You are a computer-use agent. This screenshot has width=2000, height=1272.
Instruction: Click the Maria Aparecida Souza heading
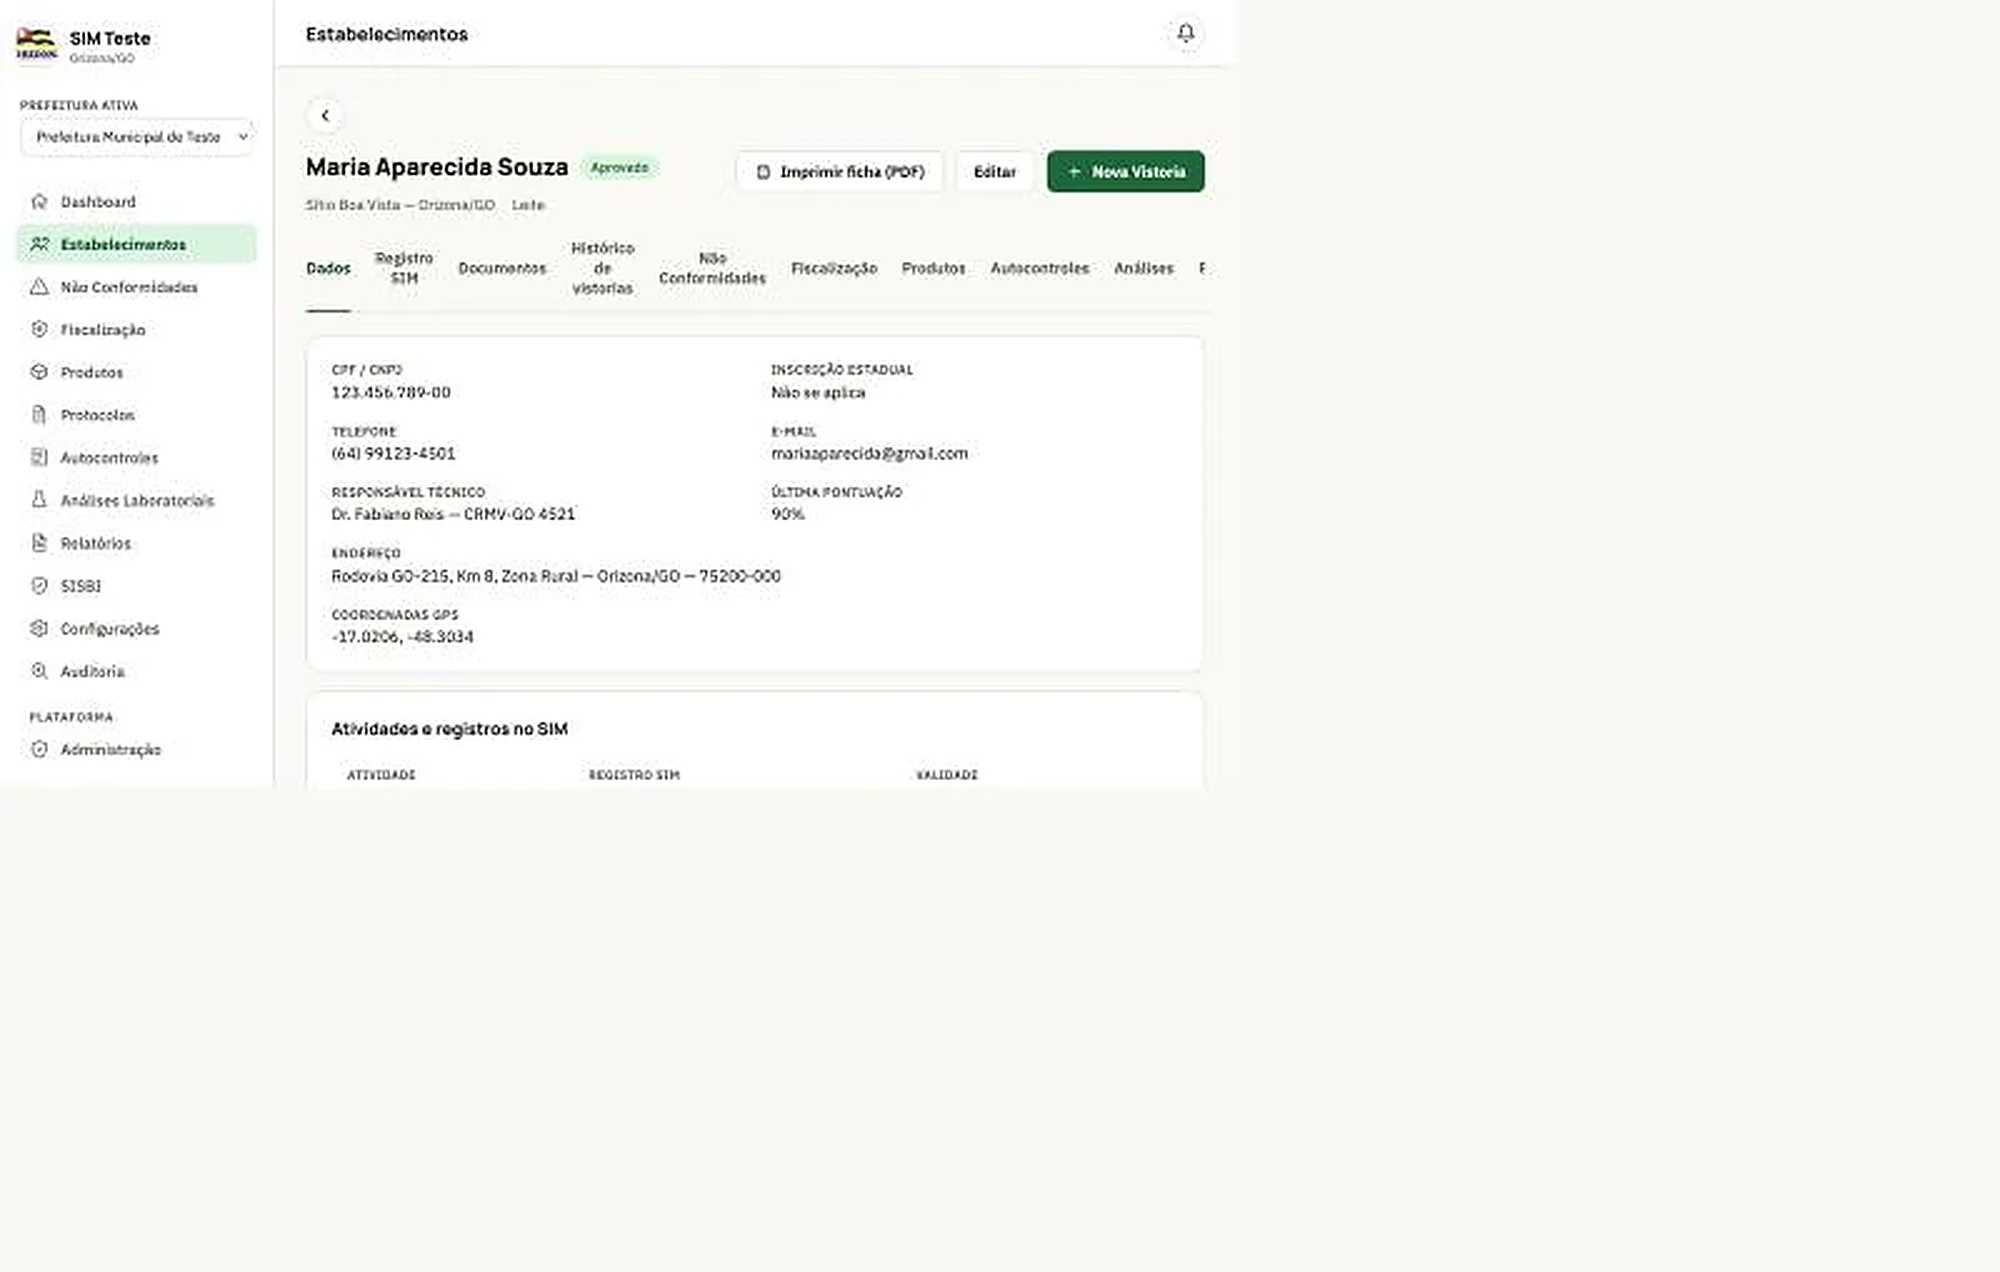(437, 167)
